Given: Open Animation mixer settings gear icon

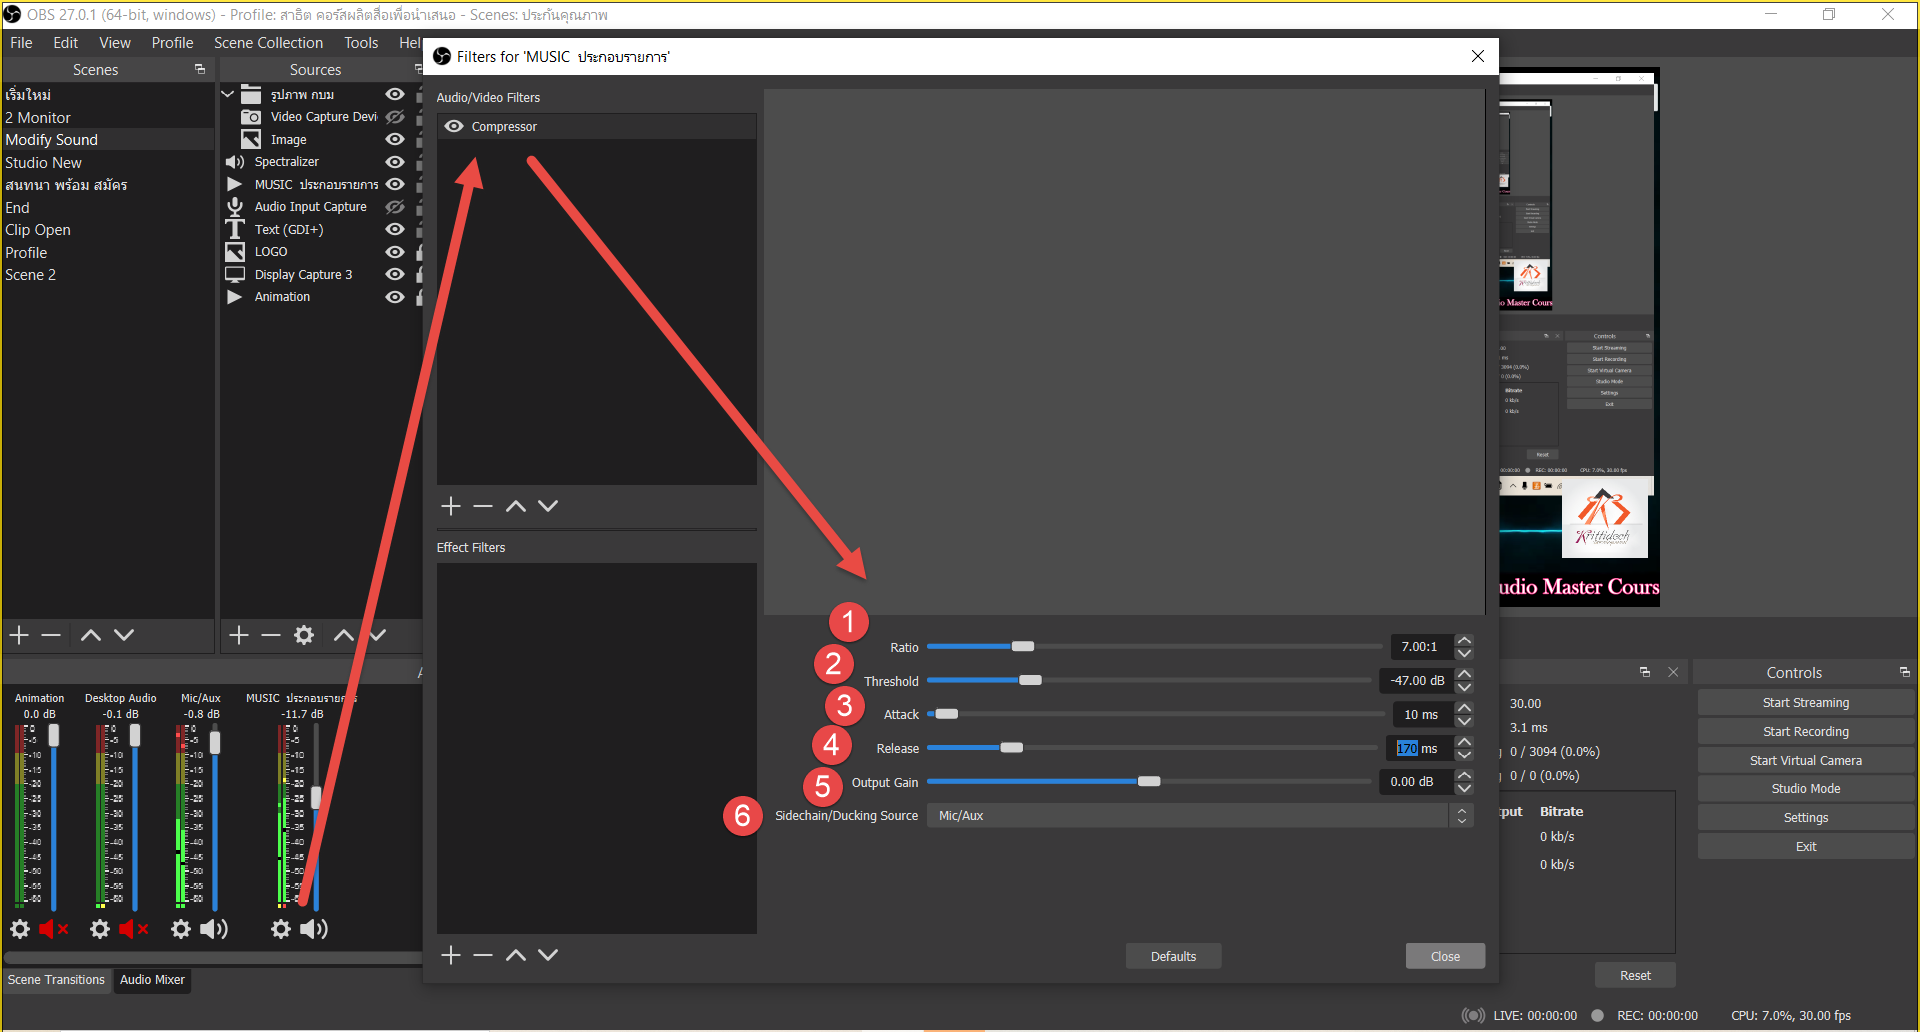Looking at the screenshot, I should (20, 929).
